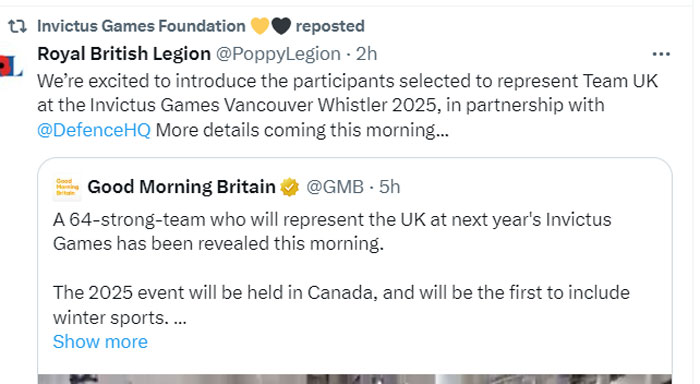The image size is (700, 384).
Task: Open the Royal British Legion display name
Action: tap(124, 54)
